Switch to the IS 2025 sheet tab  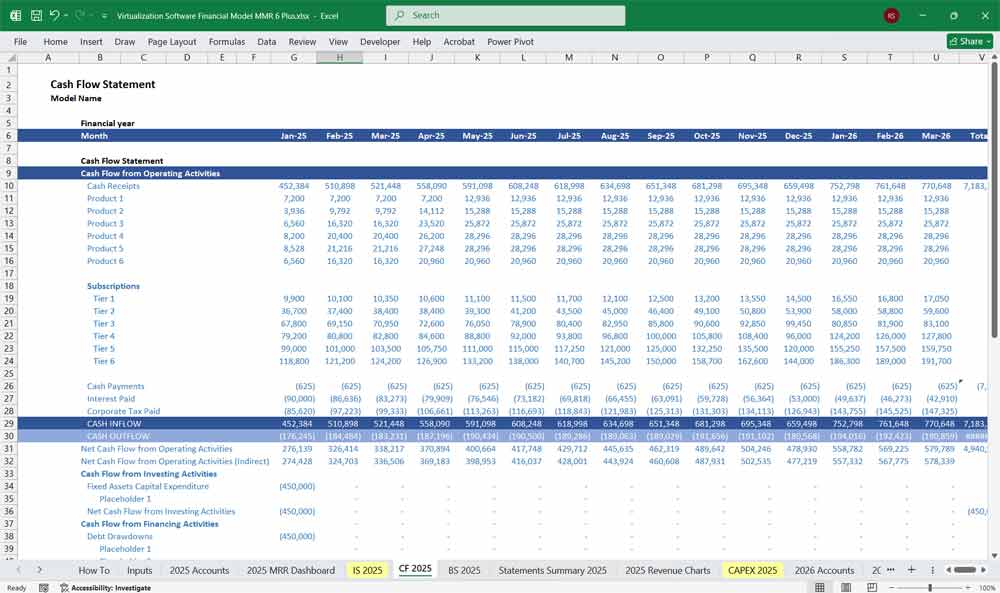tap(367, 570)
